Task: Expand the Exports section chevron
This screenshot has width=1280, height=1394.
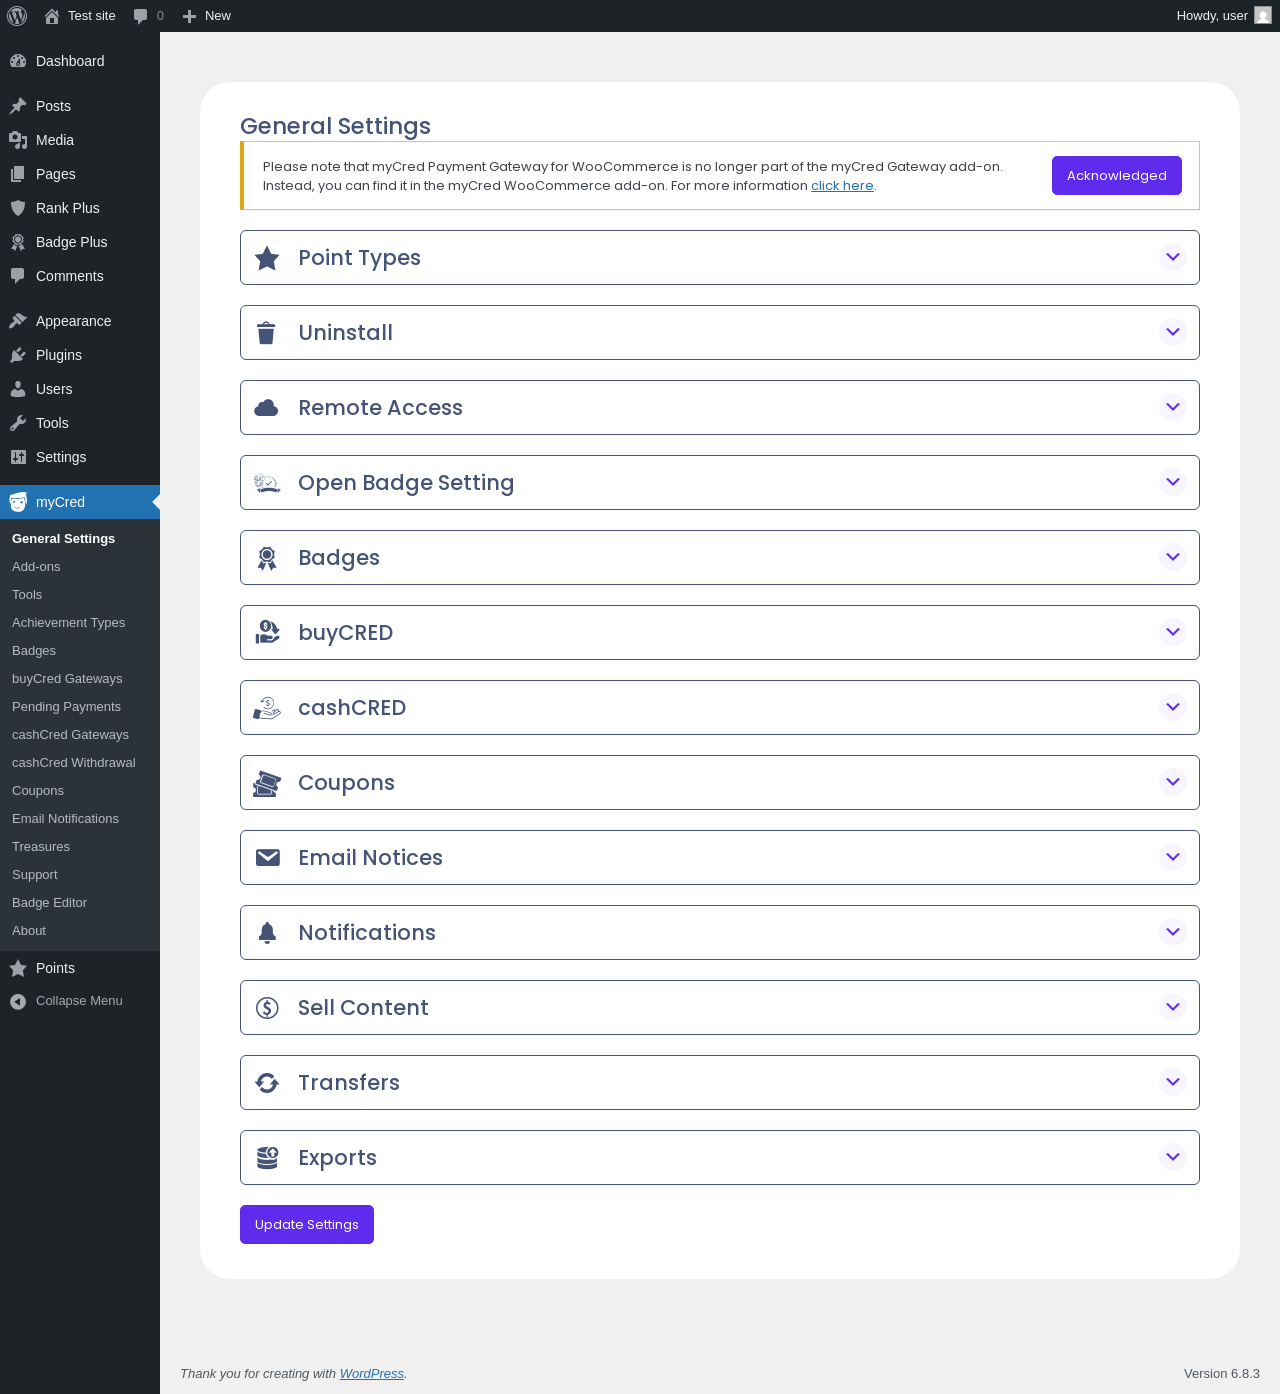Action: [x=1173, y=1157]
